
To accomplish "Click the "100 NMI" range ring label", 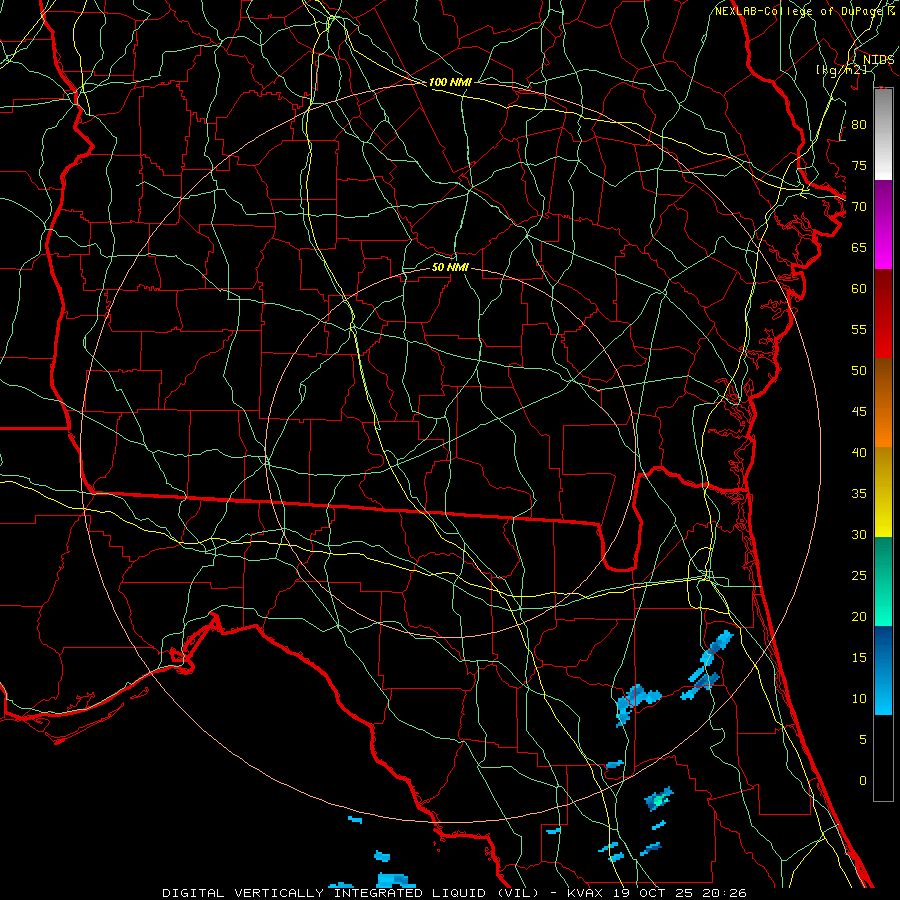I will coord(450,82).
